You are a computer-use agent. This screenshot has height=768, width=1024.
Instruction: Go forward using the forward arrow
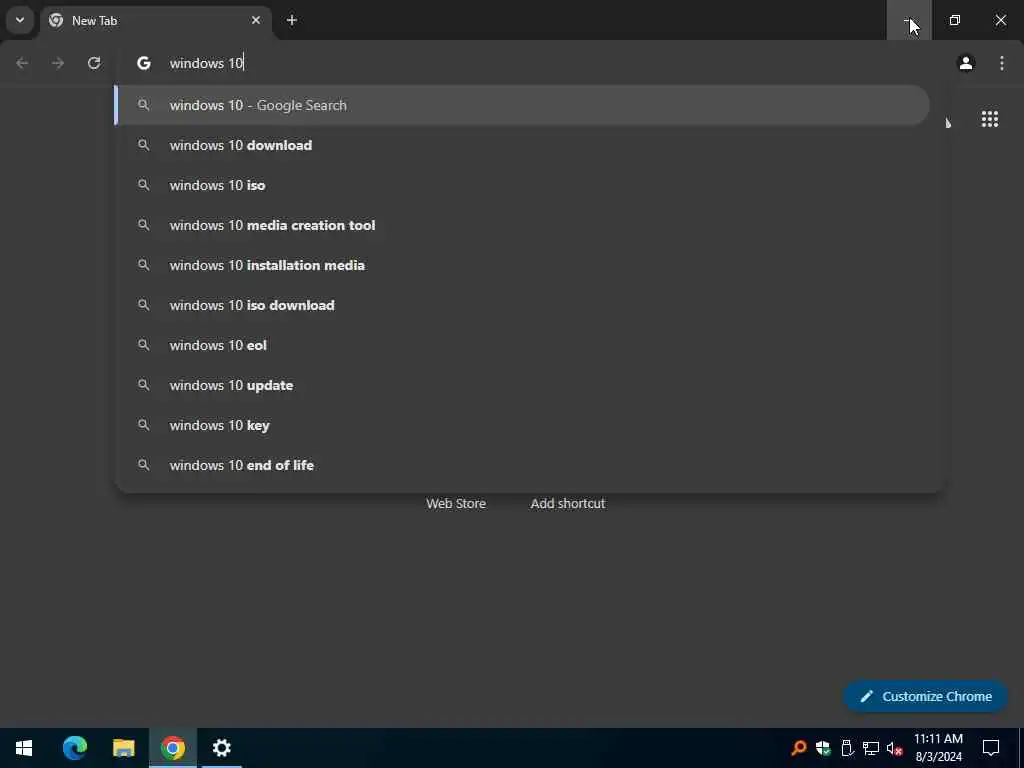tap(58, 63)
